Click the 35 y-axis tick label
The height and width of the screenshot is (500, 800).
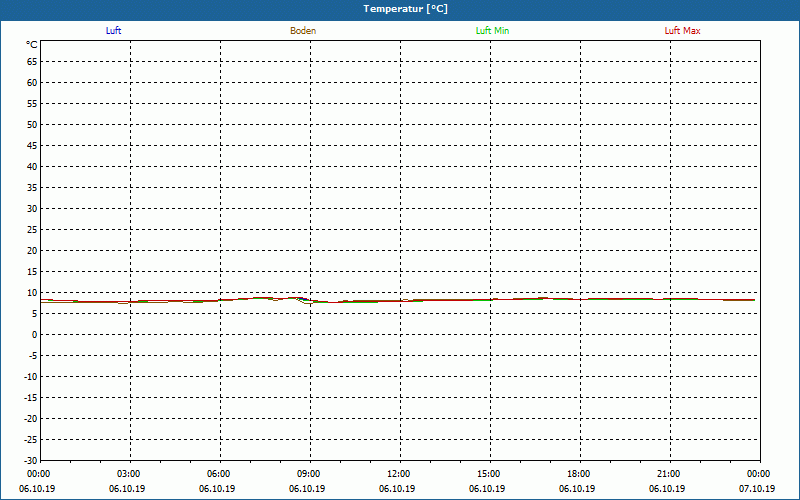tap(32, 188)
